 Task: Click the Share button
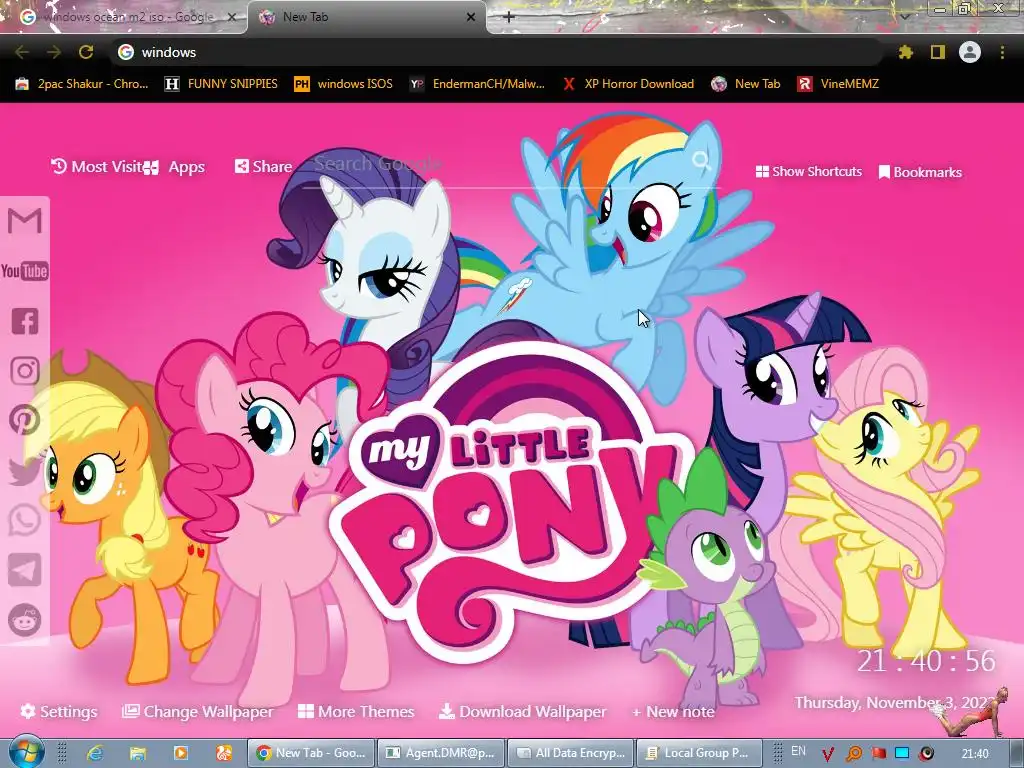(x=264, y=167)
